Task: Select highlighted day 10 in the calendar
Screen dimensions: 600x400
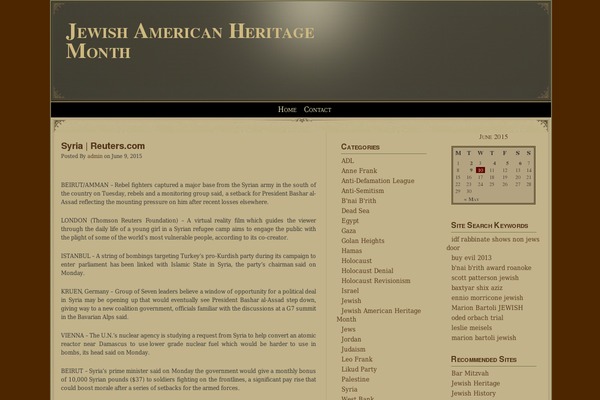Action: (481, 170)
